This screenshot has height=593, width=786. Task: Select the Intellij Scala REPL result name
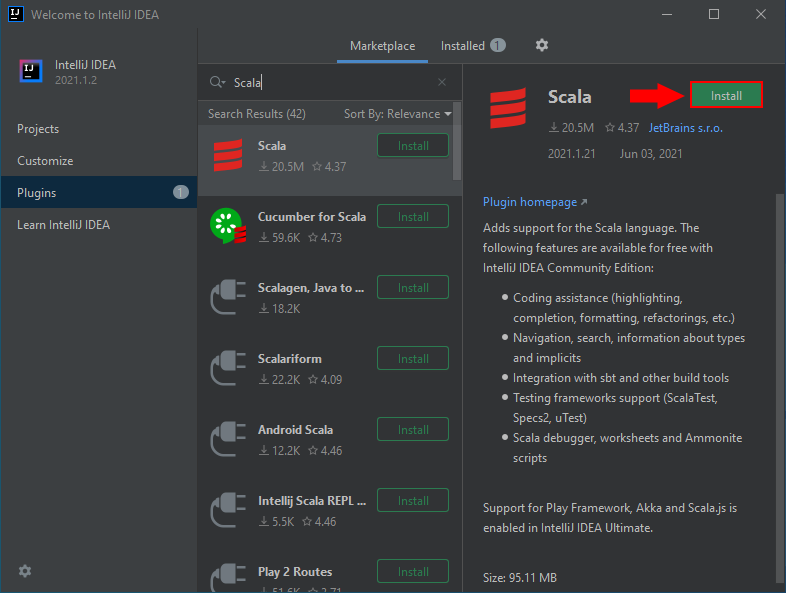(312, 501)
